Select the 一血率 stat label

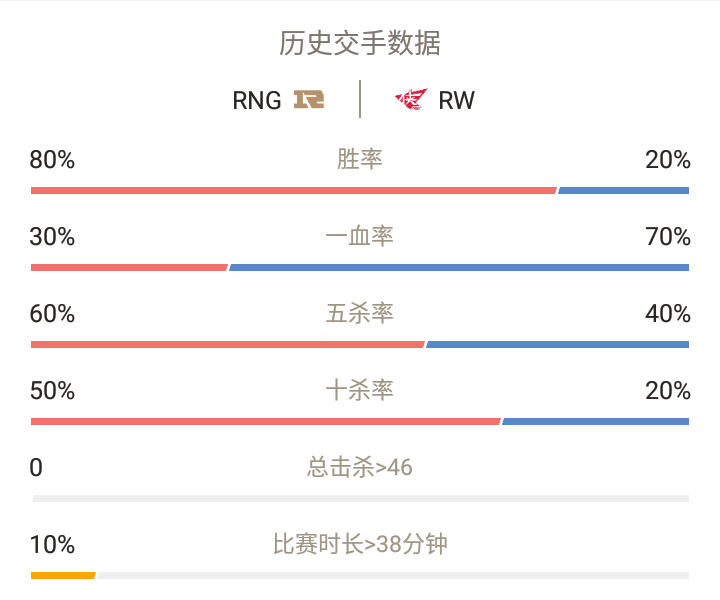pos(360,236)
